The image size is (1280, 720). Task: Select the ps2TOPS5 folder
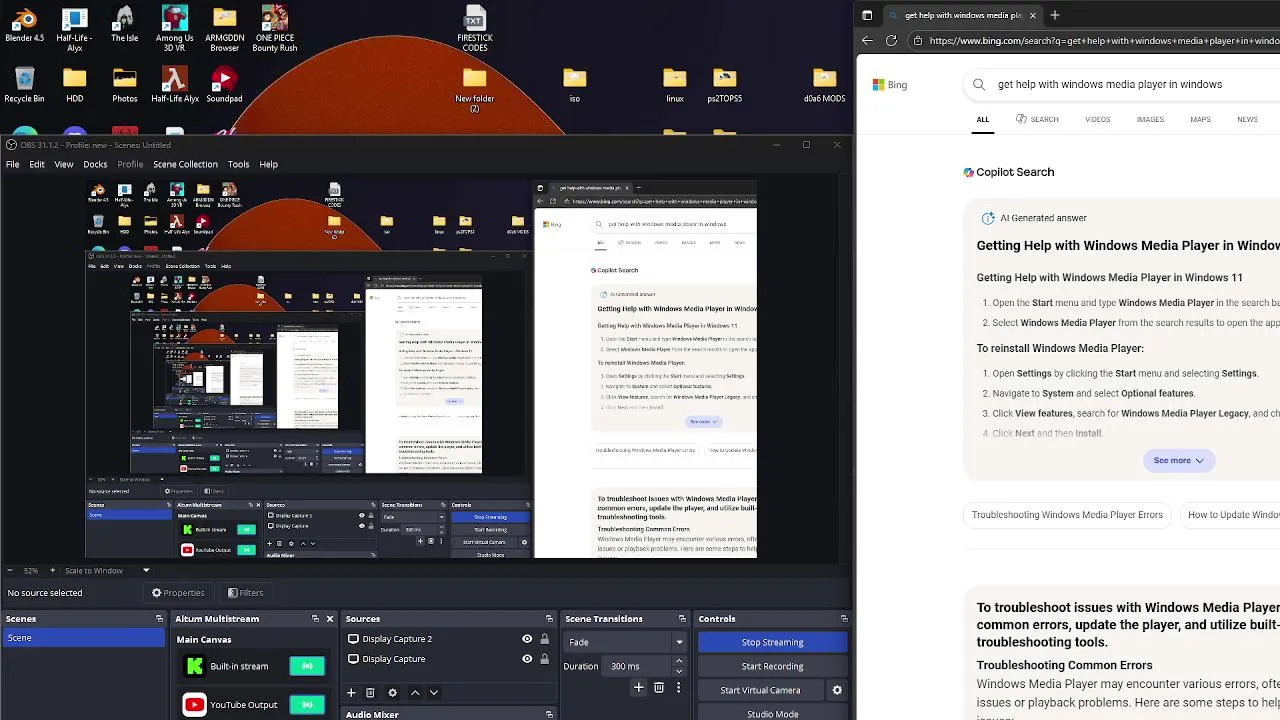click(724, 86)
